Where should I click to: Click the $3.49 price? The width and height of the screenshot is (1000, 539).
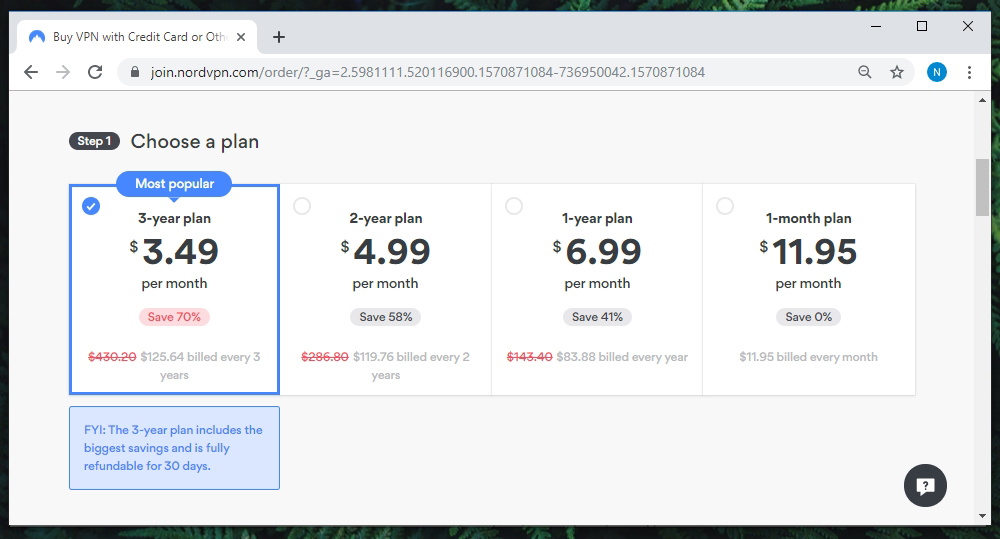(x=174, y=251)
